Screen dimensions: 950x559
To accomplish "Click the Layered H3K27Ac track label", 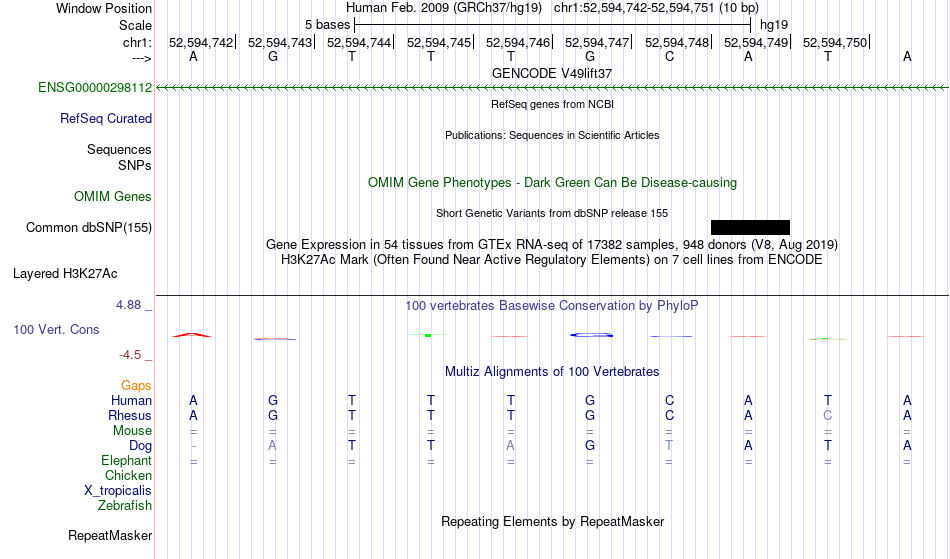I will click(x=65, y=274).
